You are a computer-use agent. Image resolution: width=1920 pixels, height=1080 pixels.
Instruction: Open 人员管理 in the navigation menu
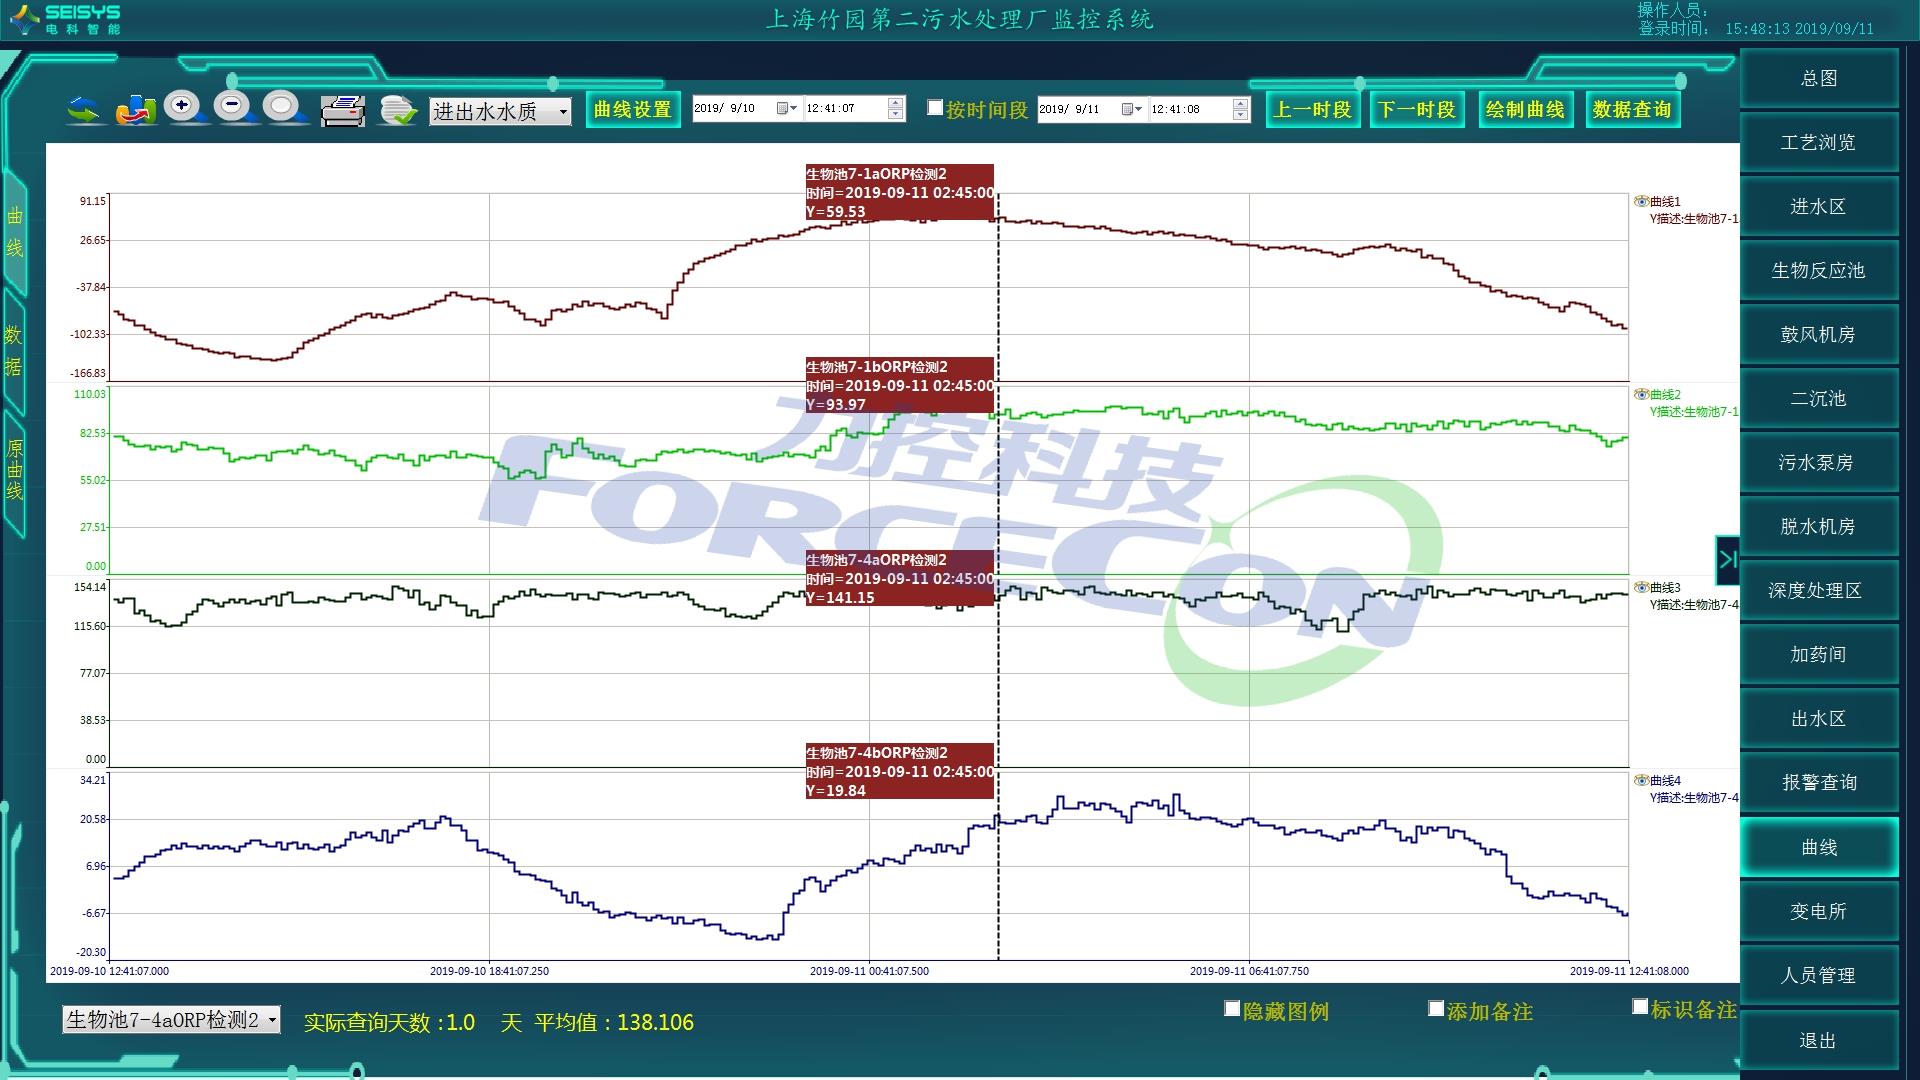tap(1819, 975)
